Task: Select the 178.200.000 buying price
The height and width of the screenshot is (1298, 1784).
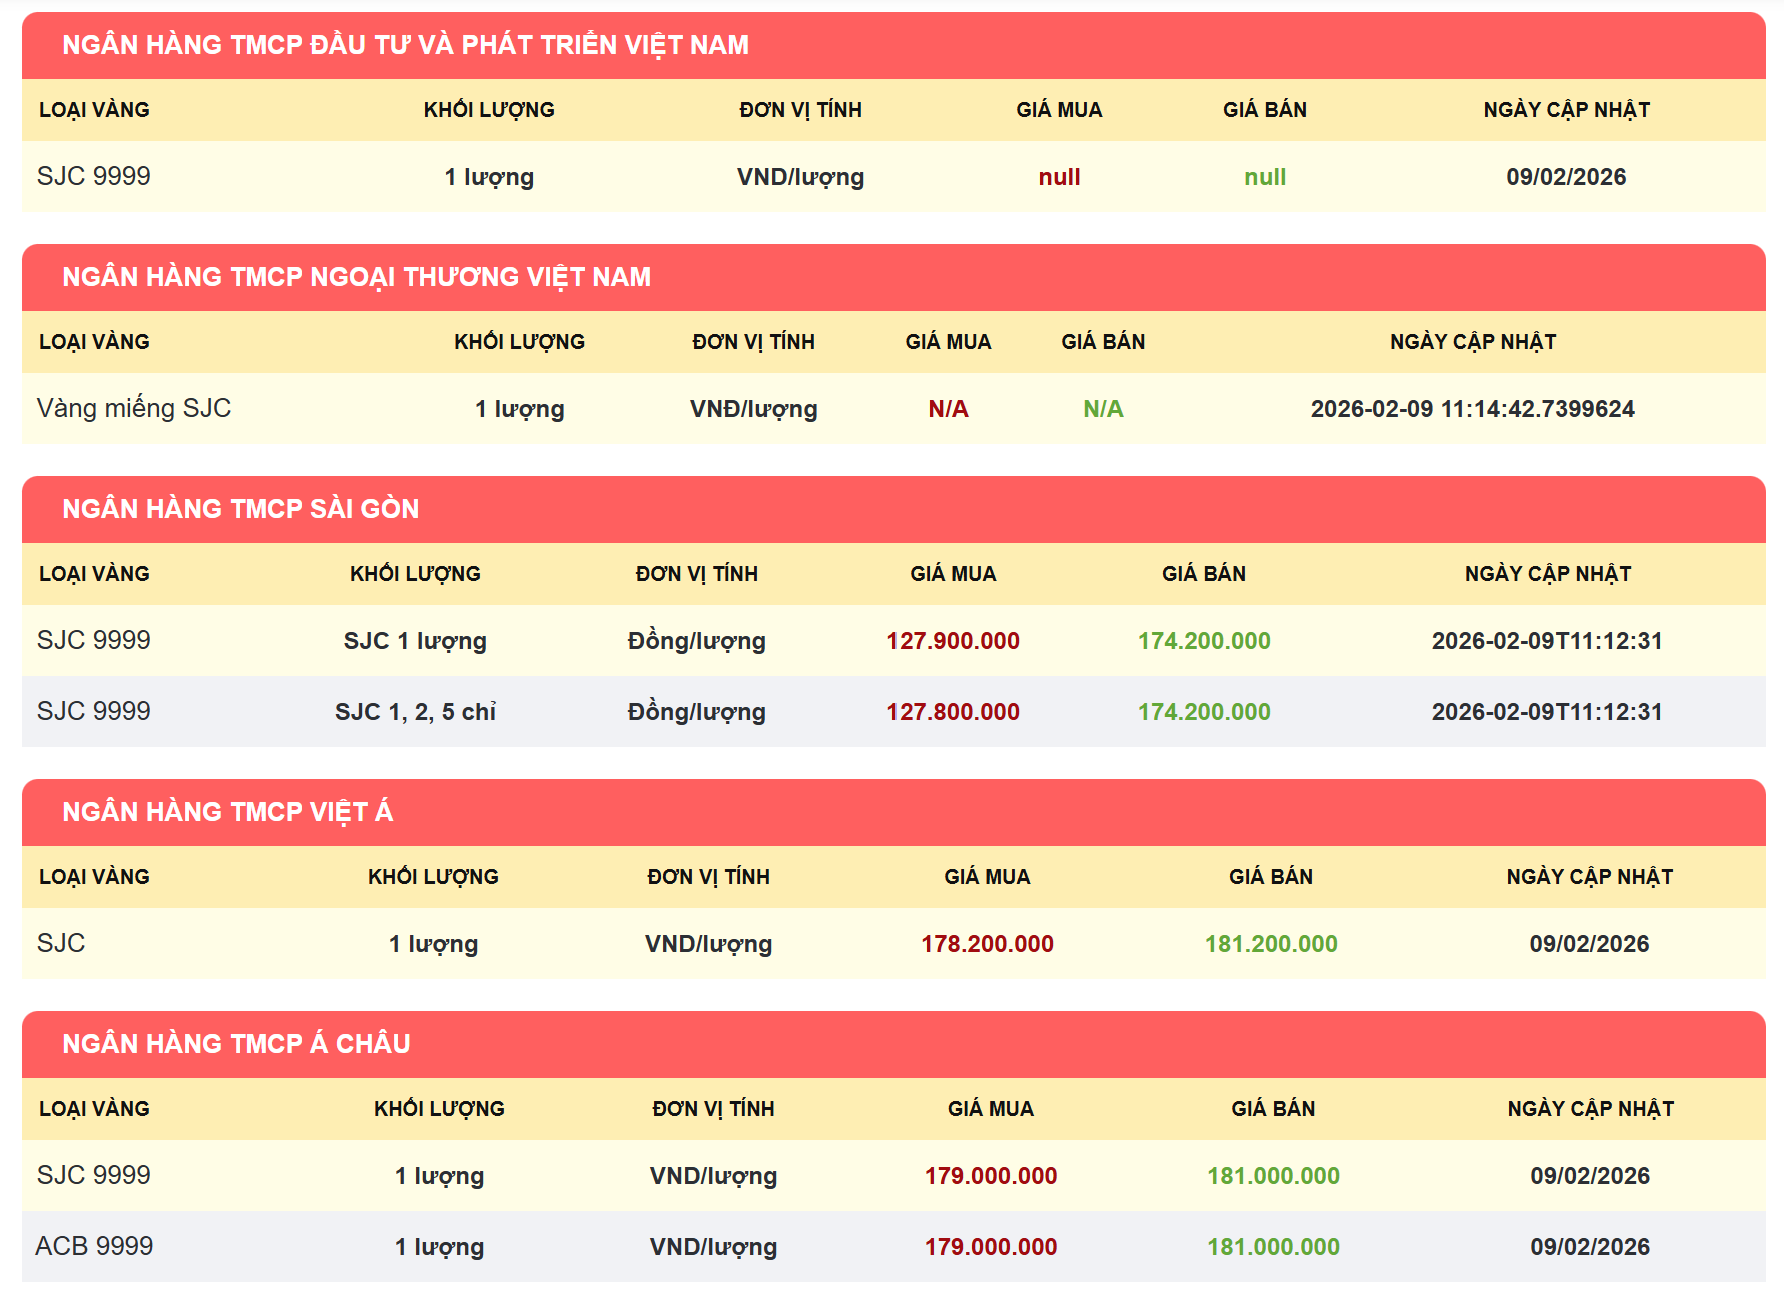Action: pos(987,944)
